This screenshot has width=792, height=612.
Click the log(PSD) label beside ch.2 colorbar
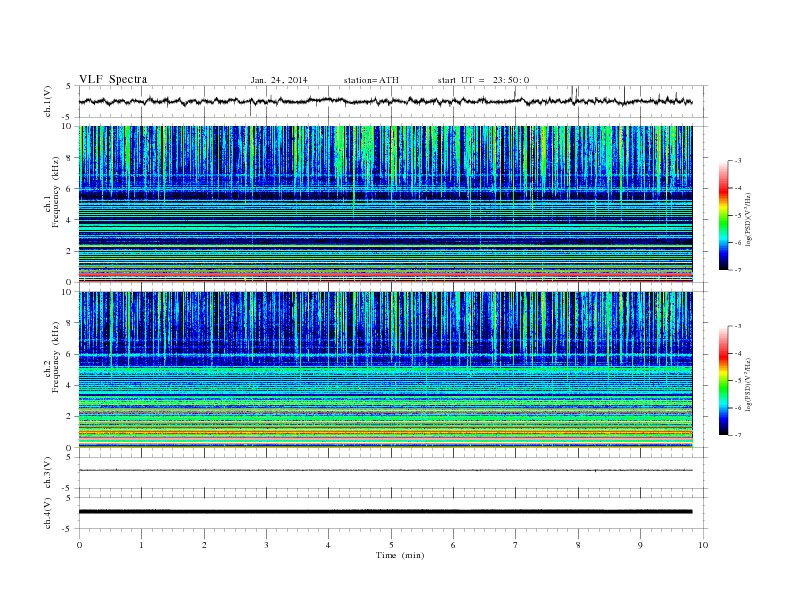(x=748, y=384)
